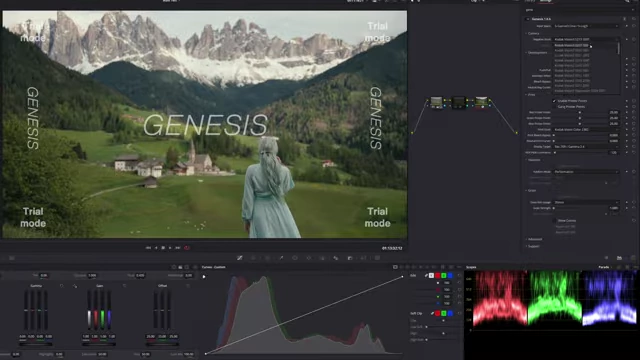
Task: Collapse the Camera section
Action: click(533, 33)
